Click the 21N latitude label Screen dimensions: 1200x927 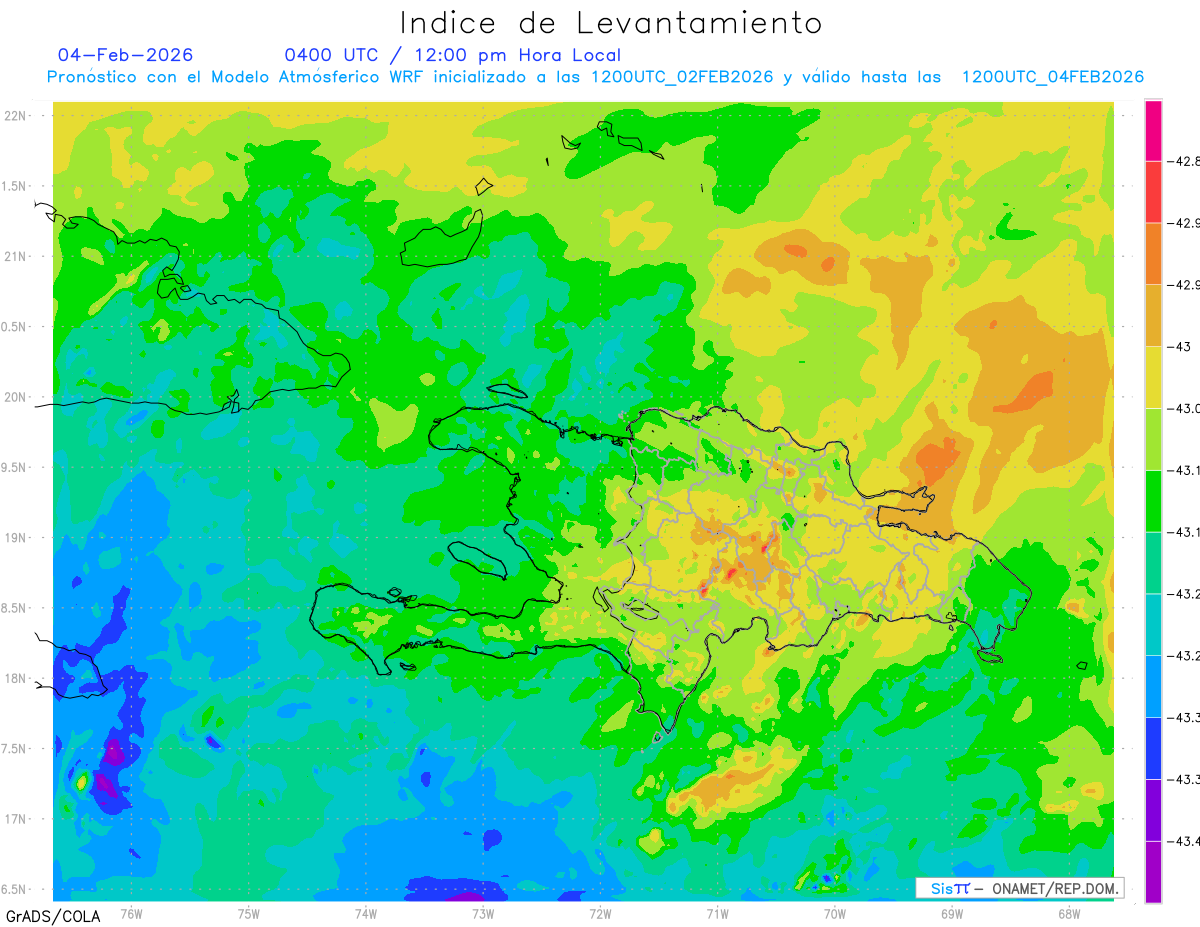(15, 256)
